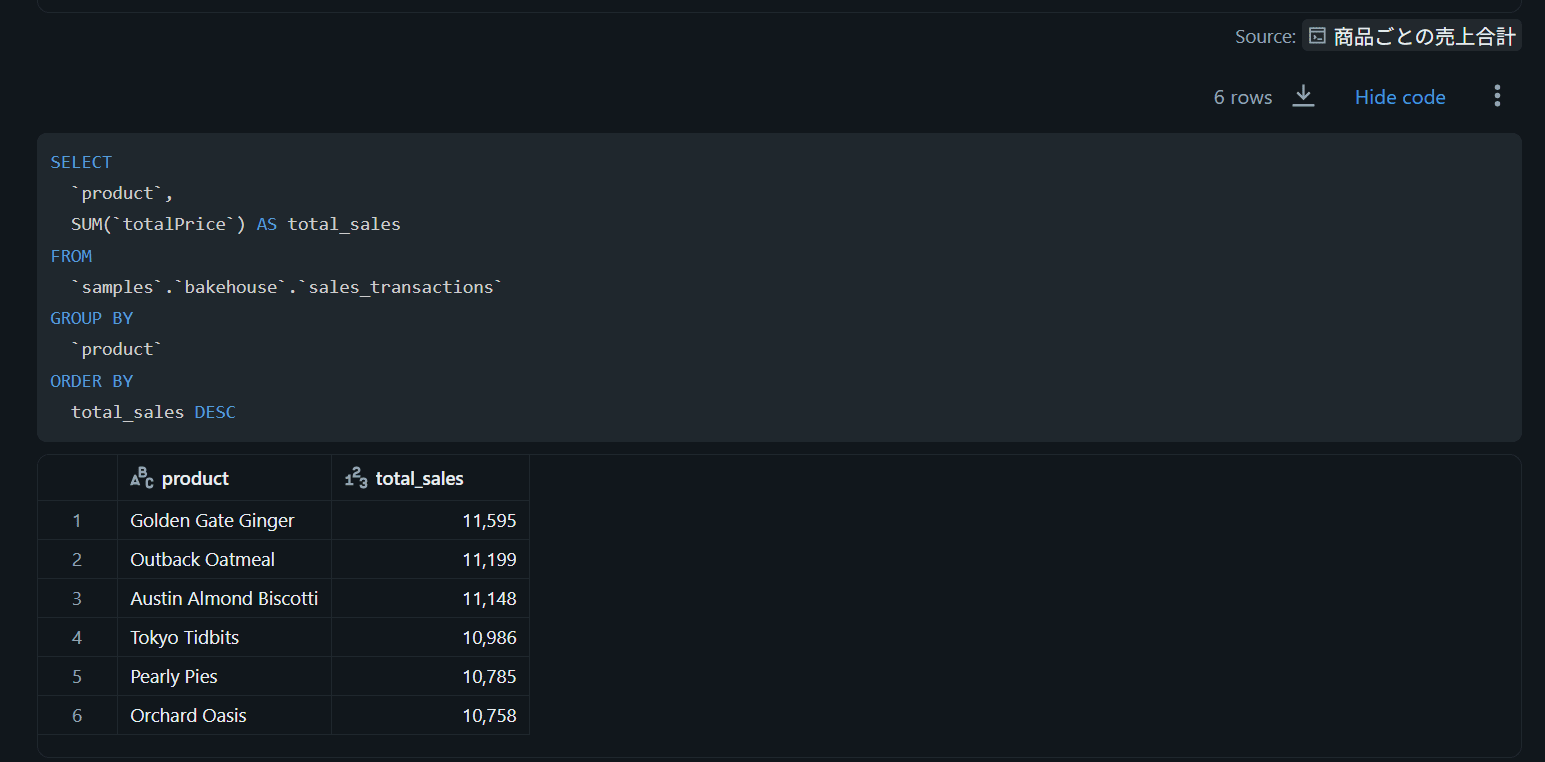Click the total_sales column header
Image resolution: width=1545 pixels, height=762 pixels.
419,478
